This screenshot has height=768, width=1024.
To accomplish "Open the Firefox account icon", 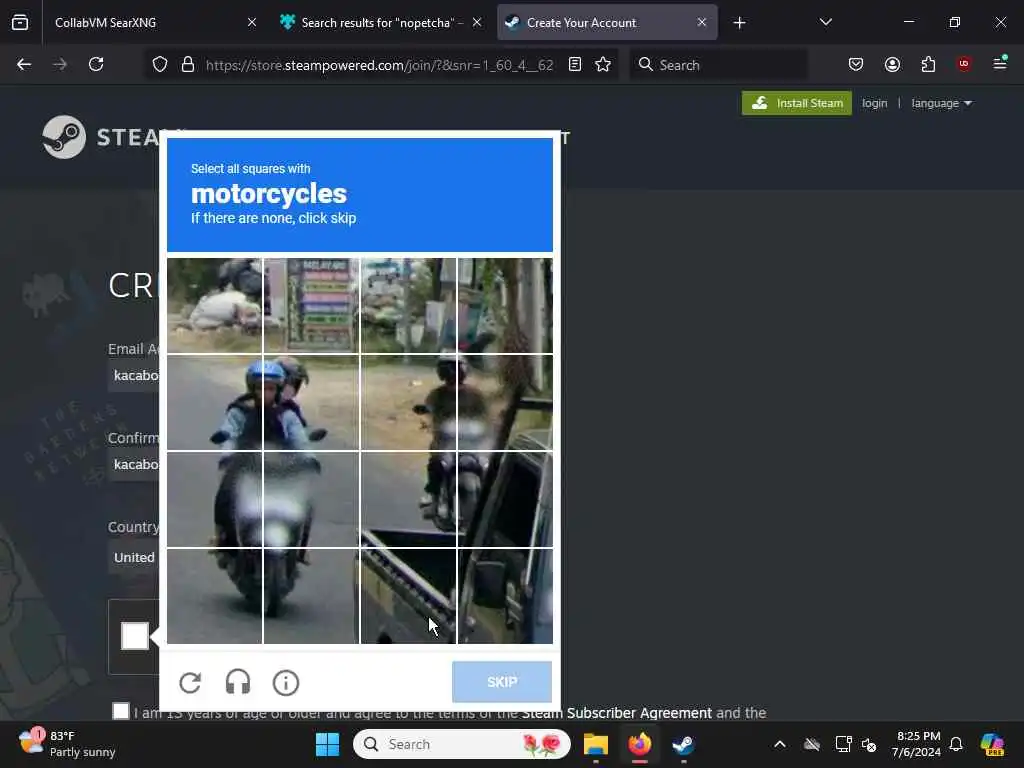I will (x=892, y=64).
